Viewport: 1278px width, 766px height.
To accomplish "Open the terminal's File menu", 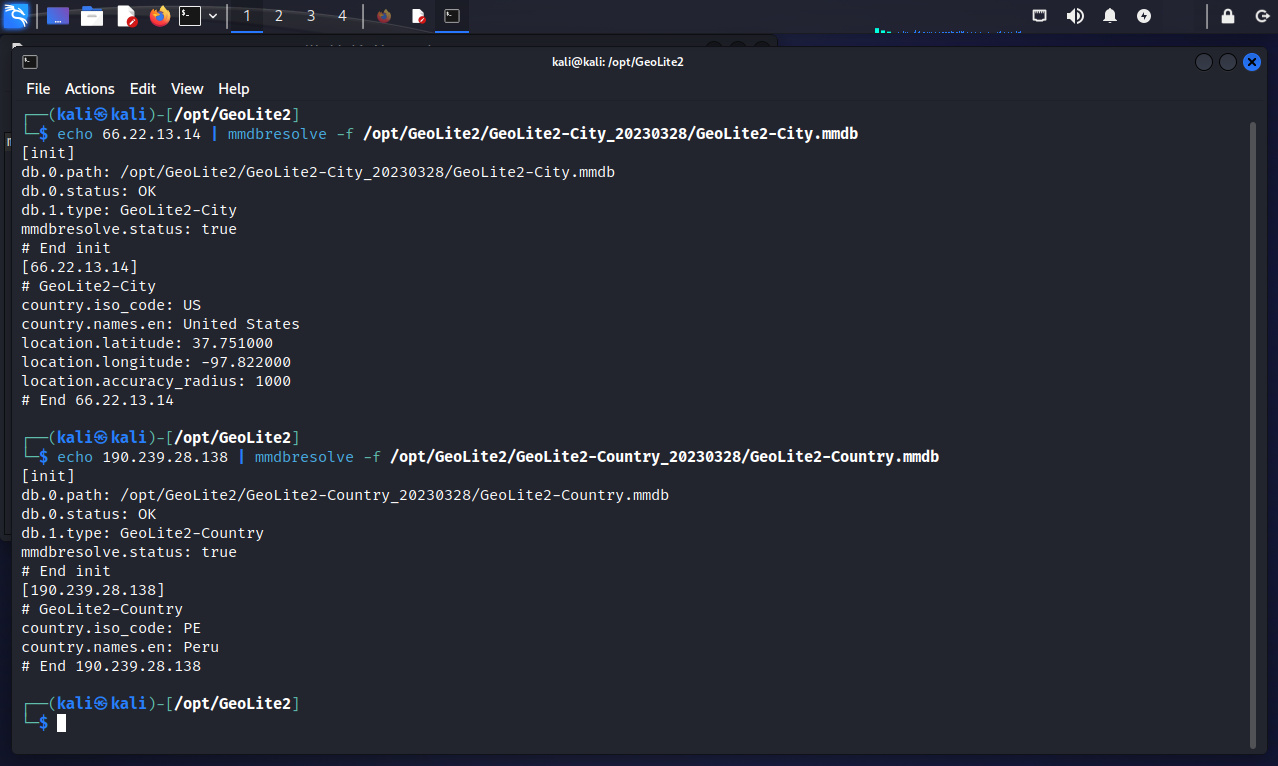I will click(x=38, y=89).
